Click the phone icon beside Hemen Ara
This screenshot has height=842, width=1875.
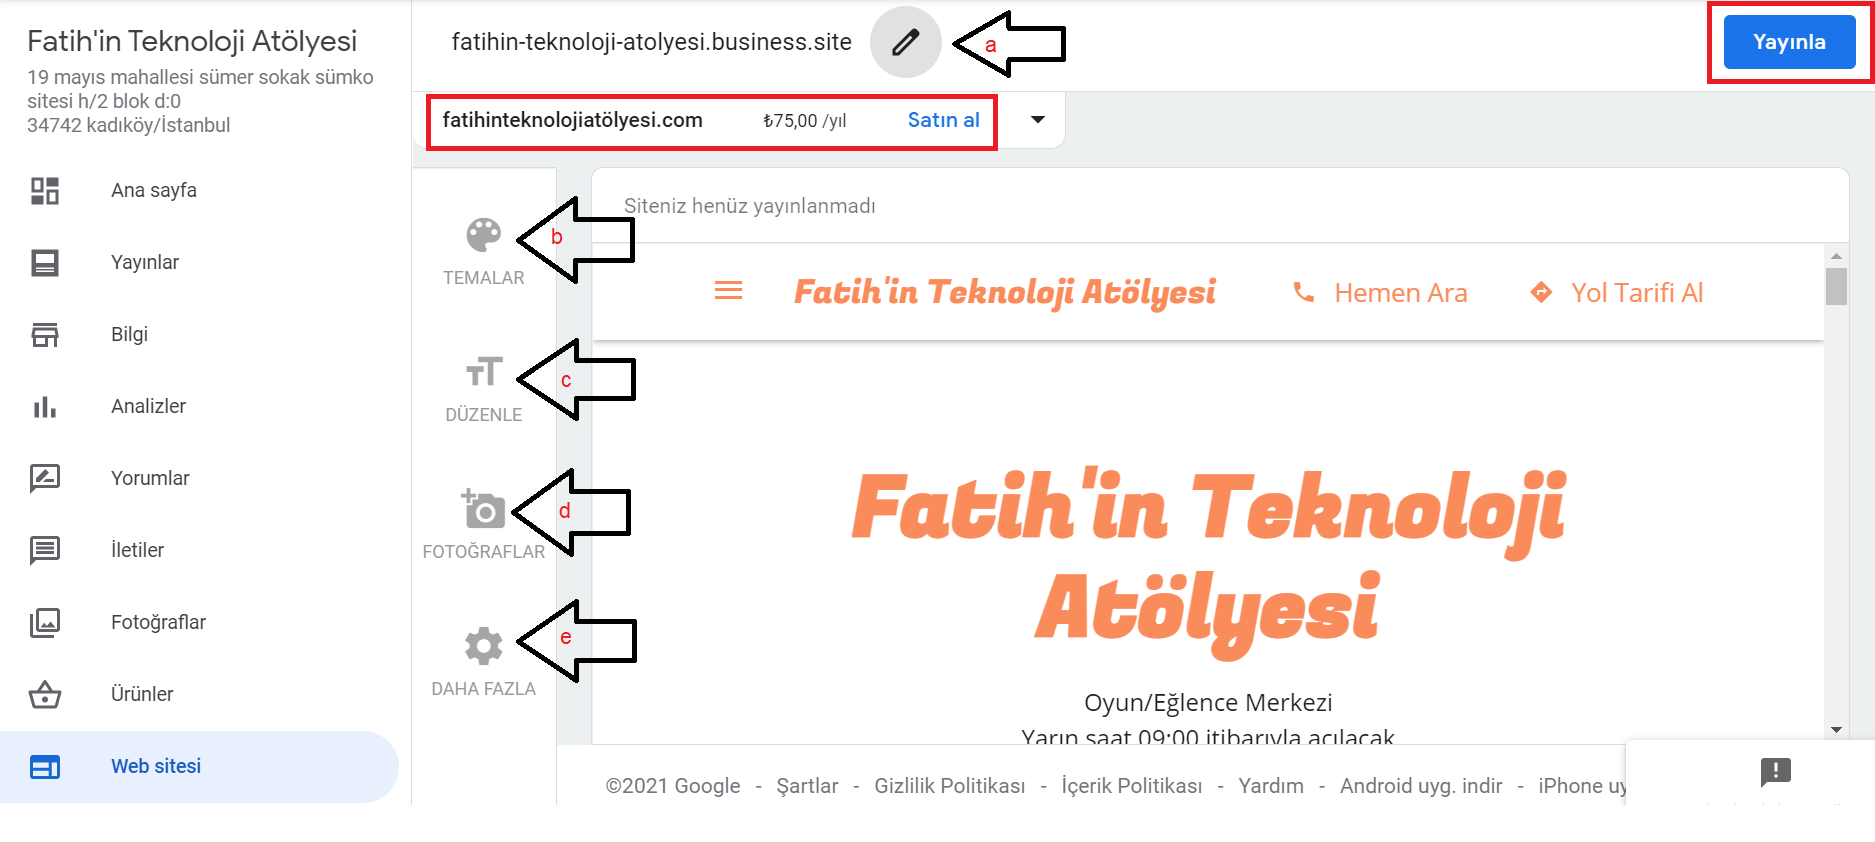[1304, 292]
